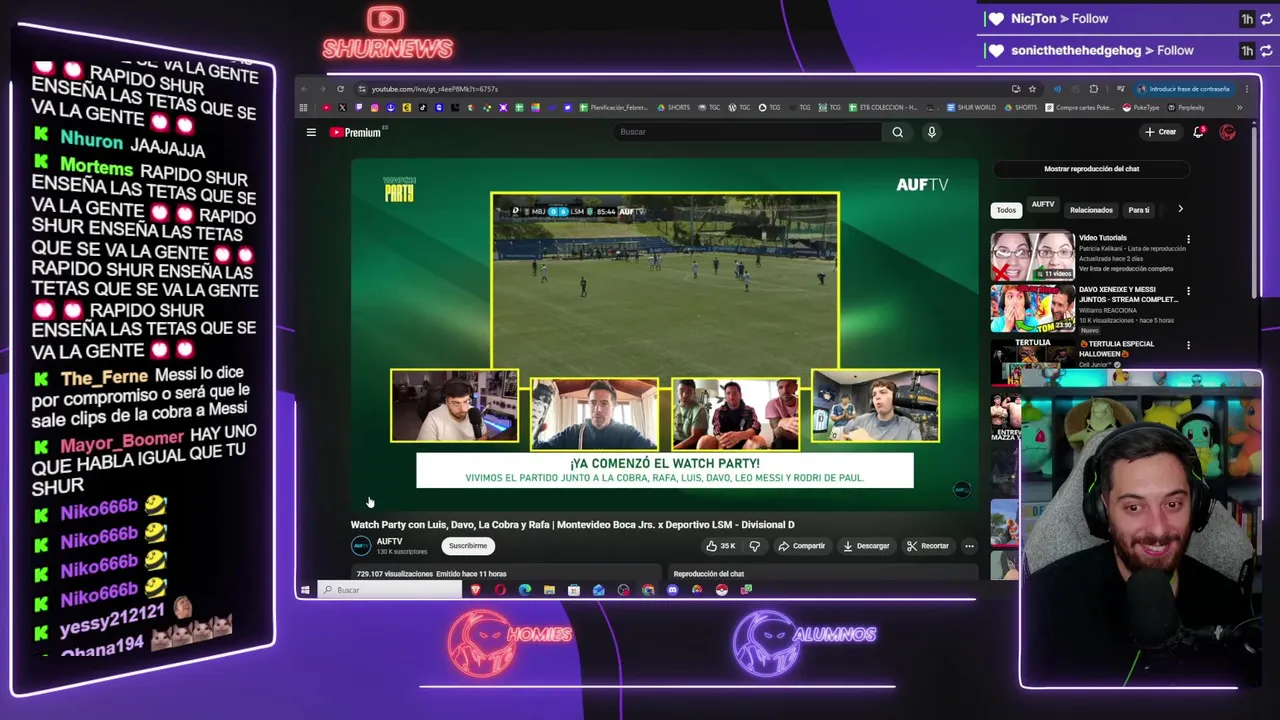Open the Planificación_Febrer bookmark
Image resolution: width=1280 pixels, height=720 pixels.
[614, 107]
